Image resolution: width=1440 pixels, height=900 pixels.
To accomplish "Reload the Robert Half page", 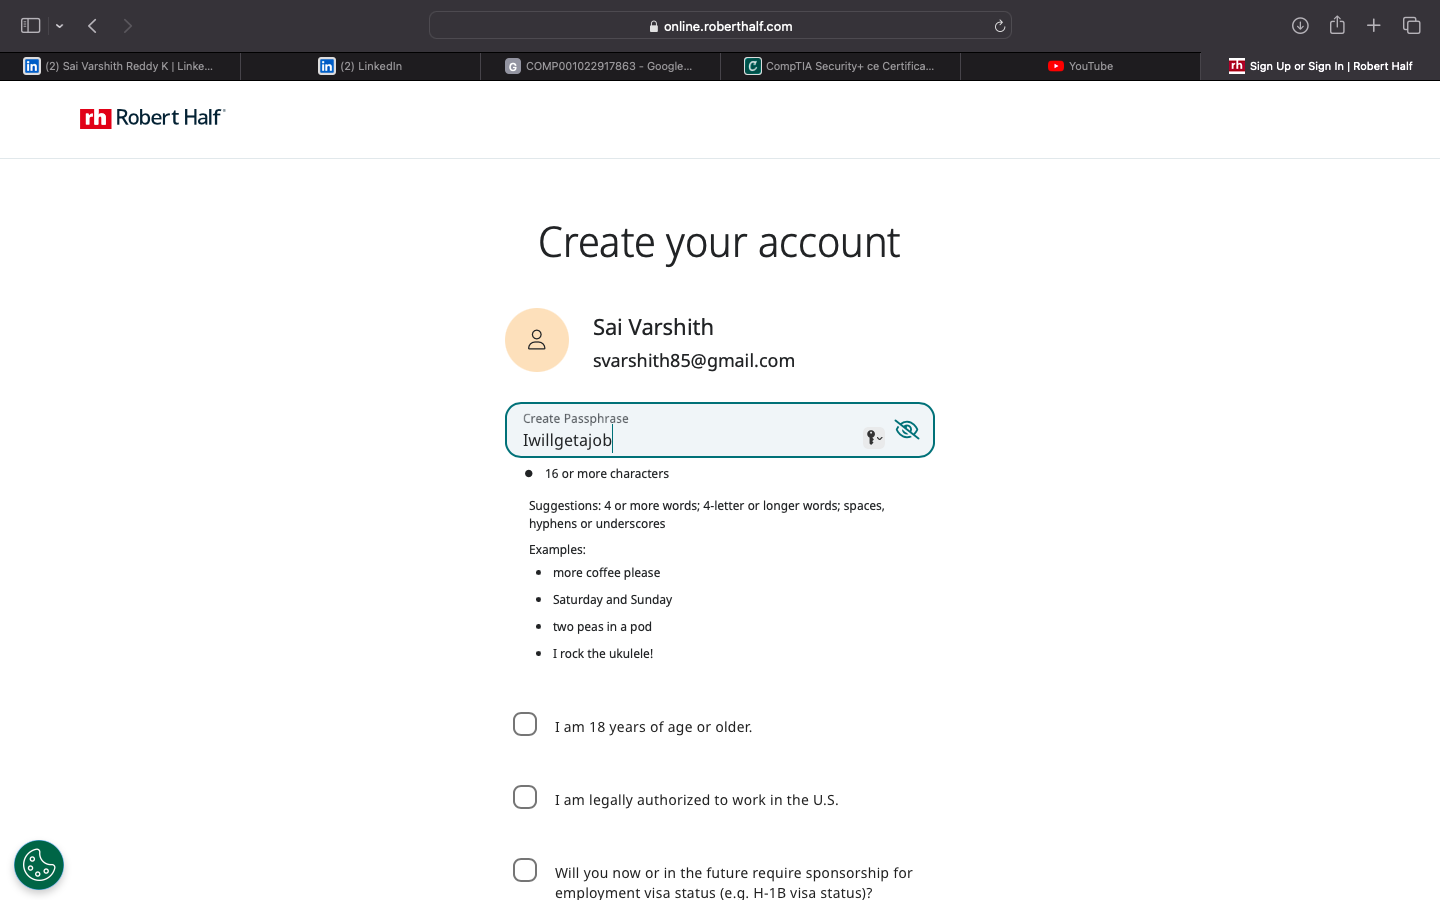I will click(x=999, y=26).
